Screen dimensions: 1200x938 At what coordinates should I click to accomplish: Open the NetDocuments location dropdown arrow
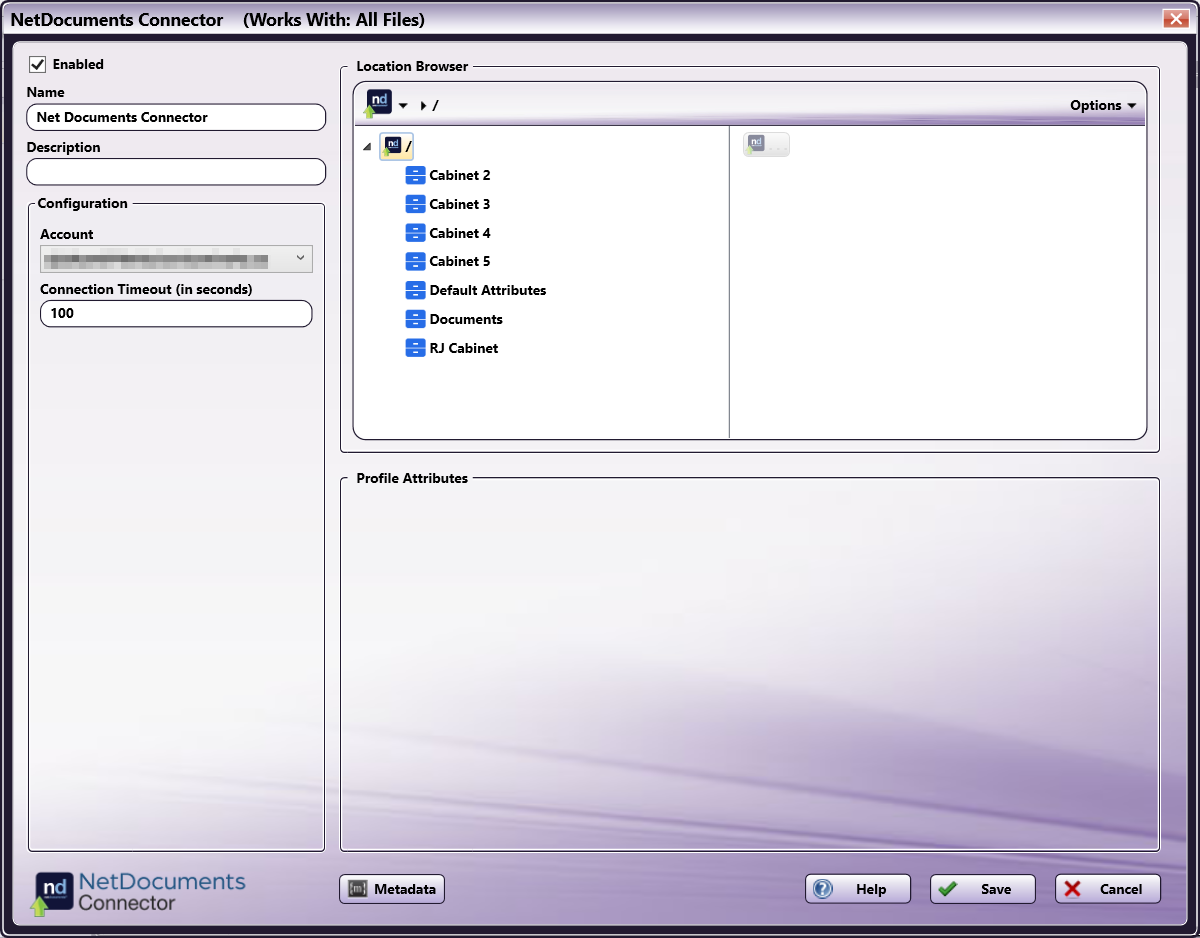click(x=403, y=106)
